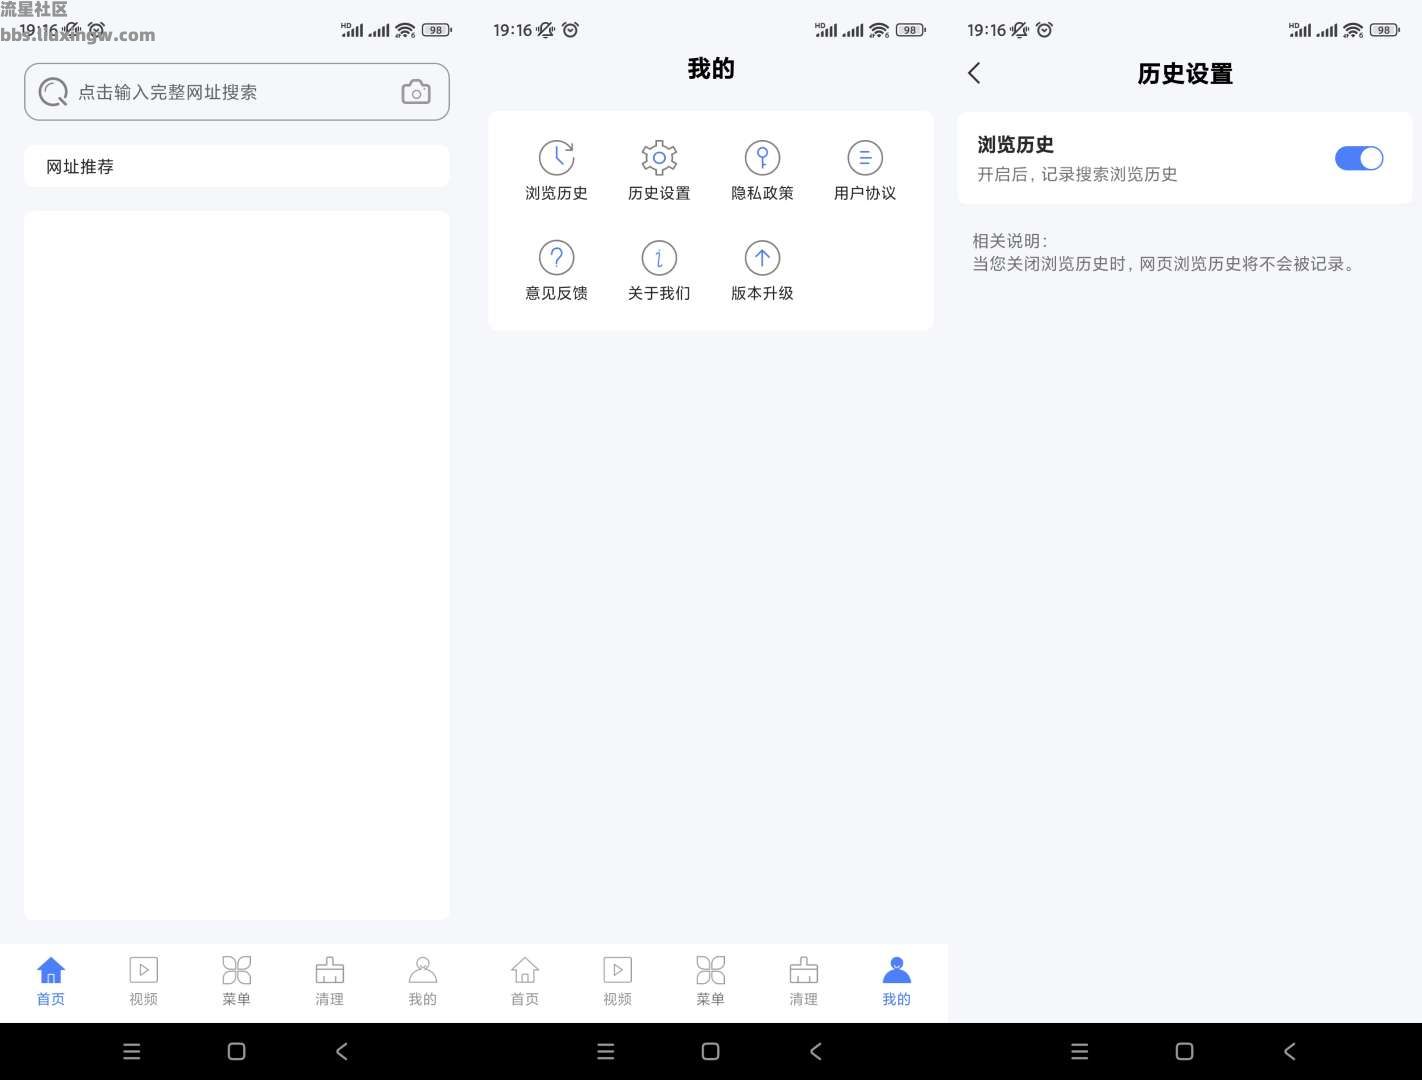Go to 首页 tab in left screen
This screenshot has height=1080, width=1422.
51,981
